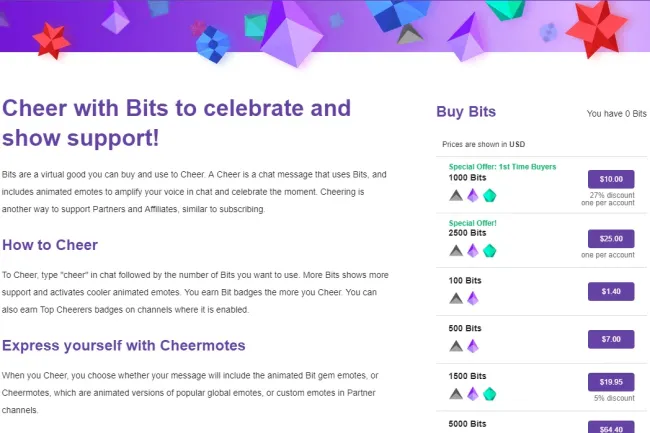Select the gray gem under 500 Bits
650x433 pixels.
coord(456,346)
